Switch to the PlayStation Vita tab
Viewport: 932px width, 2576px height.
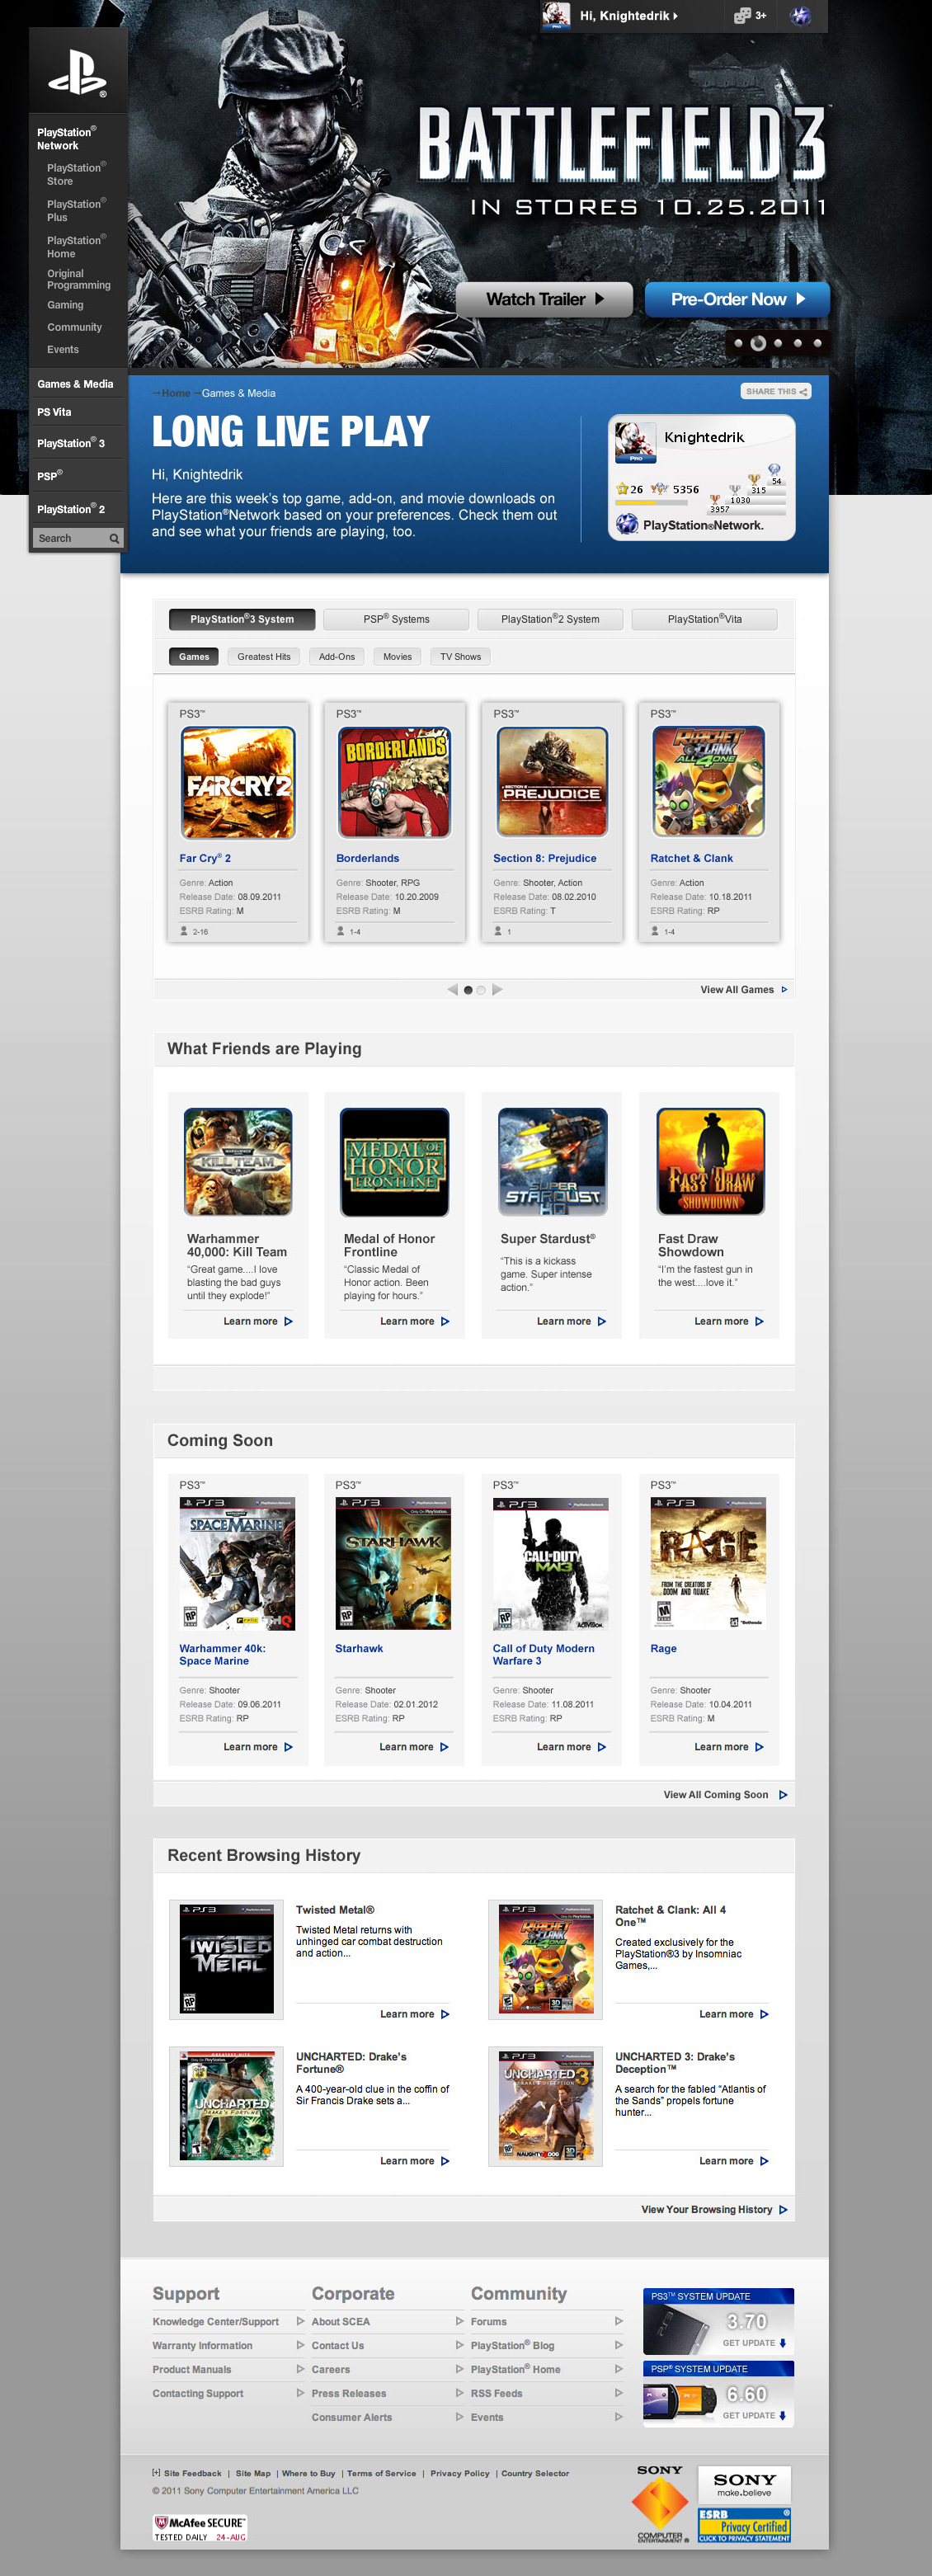pyautogui.click(x=705, y=619)
